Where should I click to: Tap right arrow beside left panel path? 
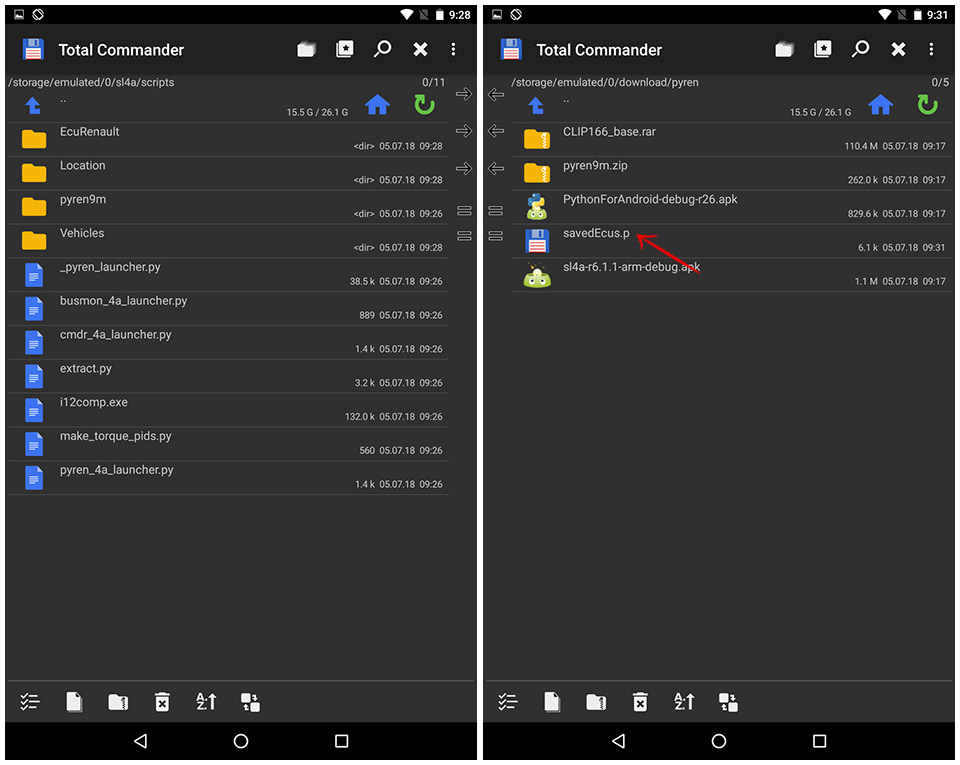(464, 94)
